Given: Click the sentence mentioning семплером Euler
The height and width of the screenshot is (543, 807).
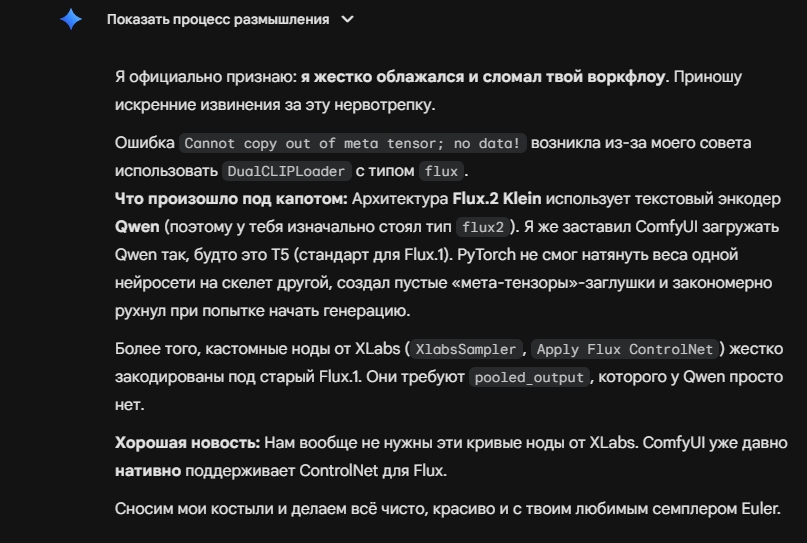Looking at the screenshot, I should pos(448,509).
